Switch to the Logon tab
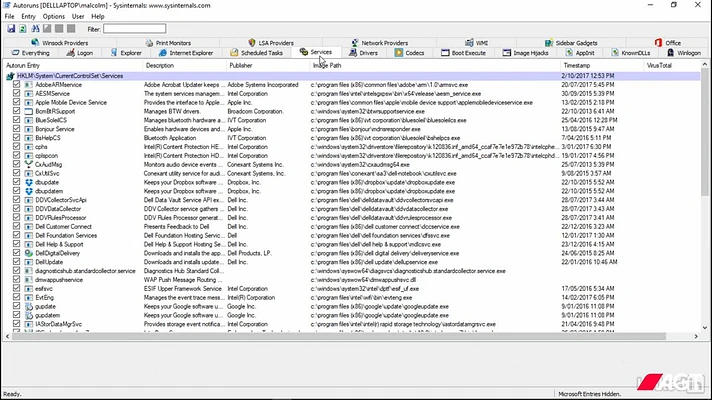The image size is (712, 400). [x=79, y=53]
